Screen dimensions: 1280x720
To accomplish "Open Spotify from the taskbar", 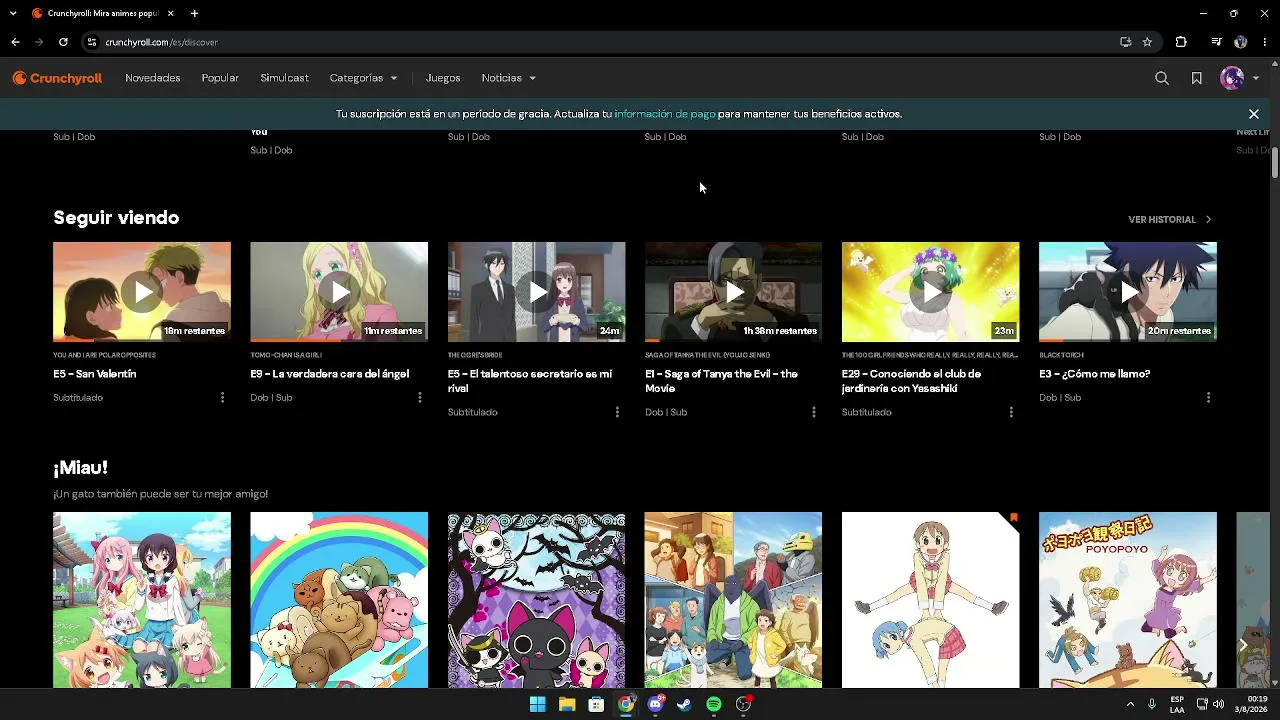I will [x=714, y=704].
